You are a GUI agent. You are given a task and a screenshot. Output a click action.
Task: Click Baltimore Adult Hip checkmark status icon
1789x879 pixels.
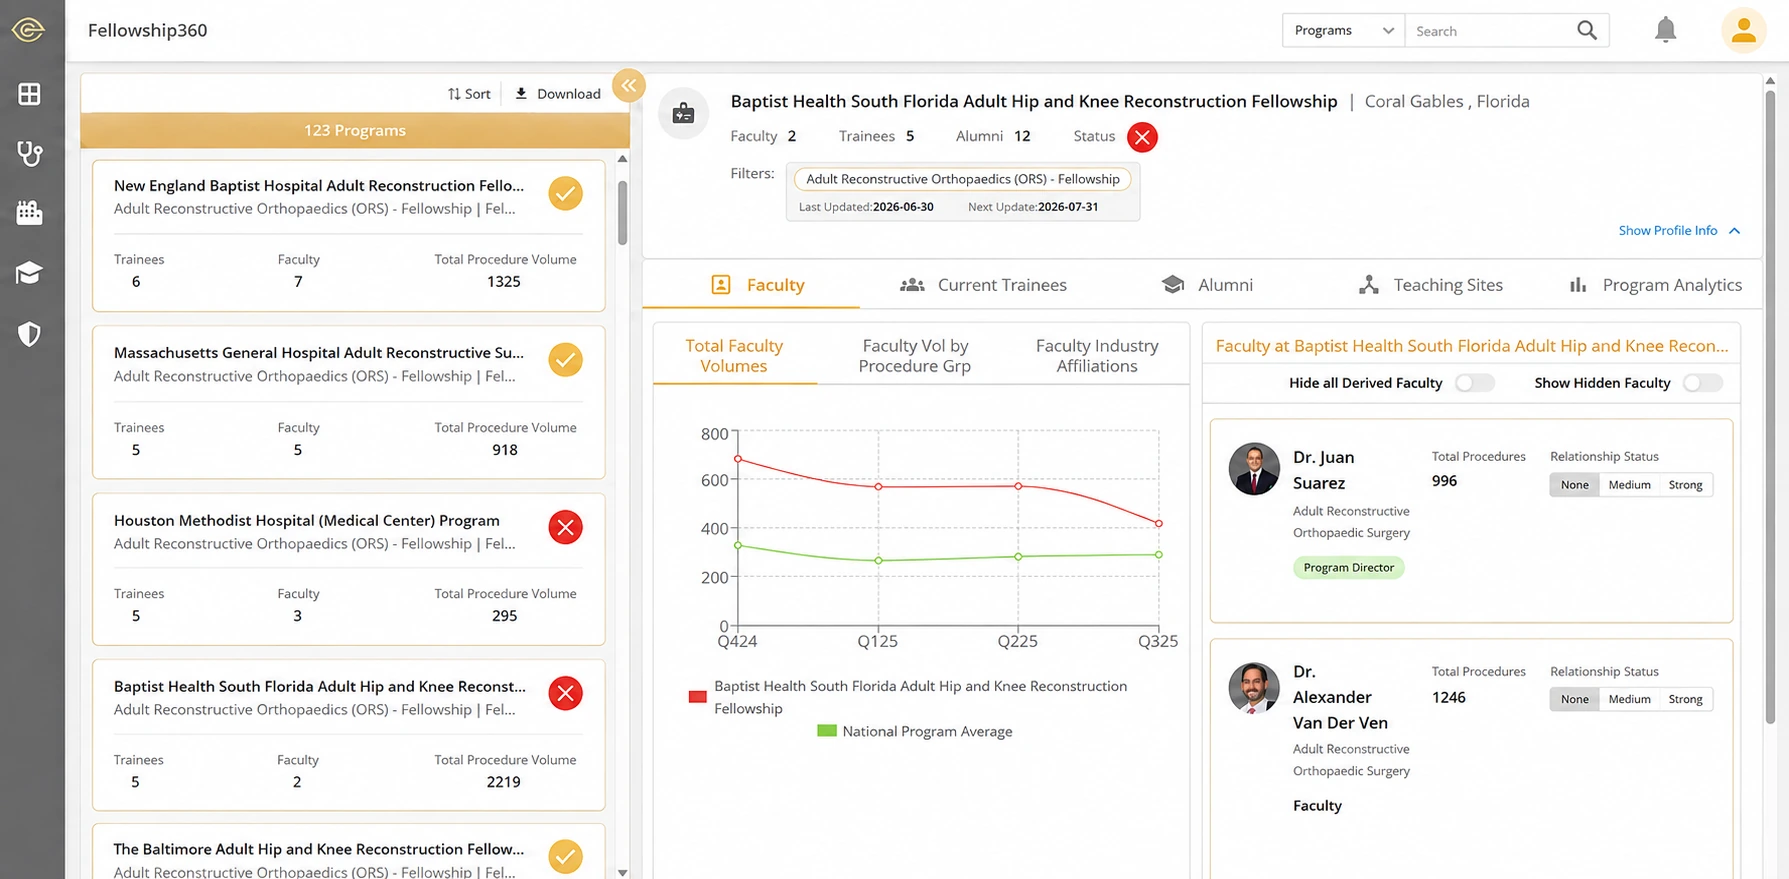(x=565, y=856)
